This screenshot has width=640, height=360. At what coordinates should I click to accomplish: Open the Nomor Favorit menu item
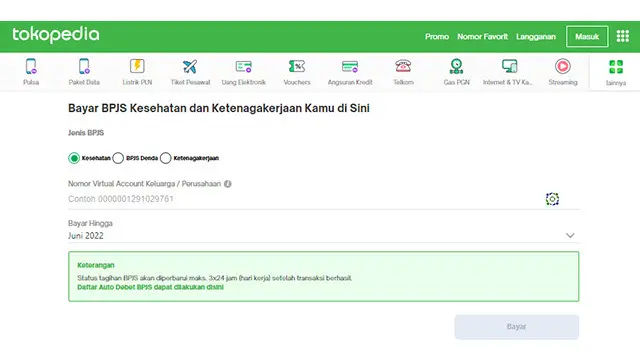click(482, 37)
